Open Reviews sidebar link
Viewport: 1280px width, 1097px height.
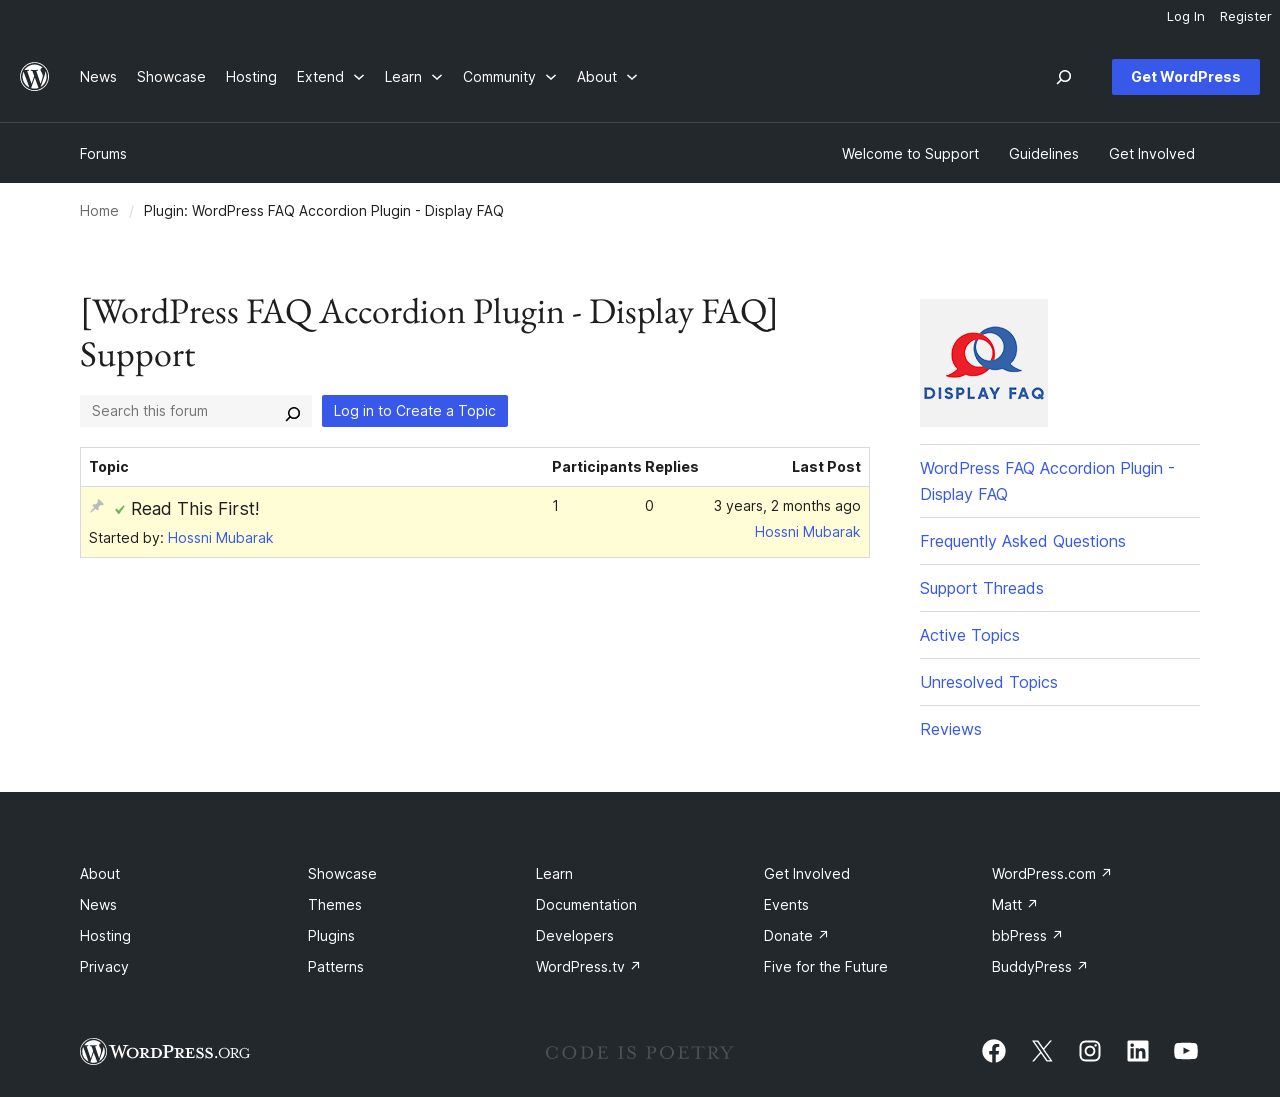pos(951,729)
